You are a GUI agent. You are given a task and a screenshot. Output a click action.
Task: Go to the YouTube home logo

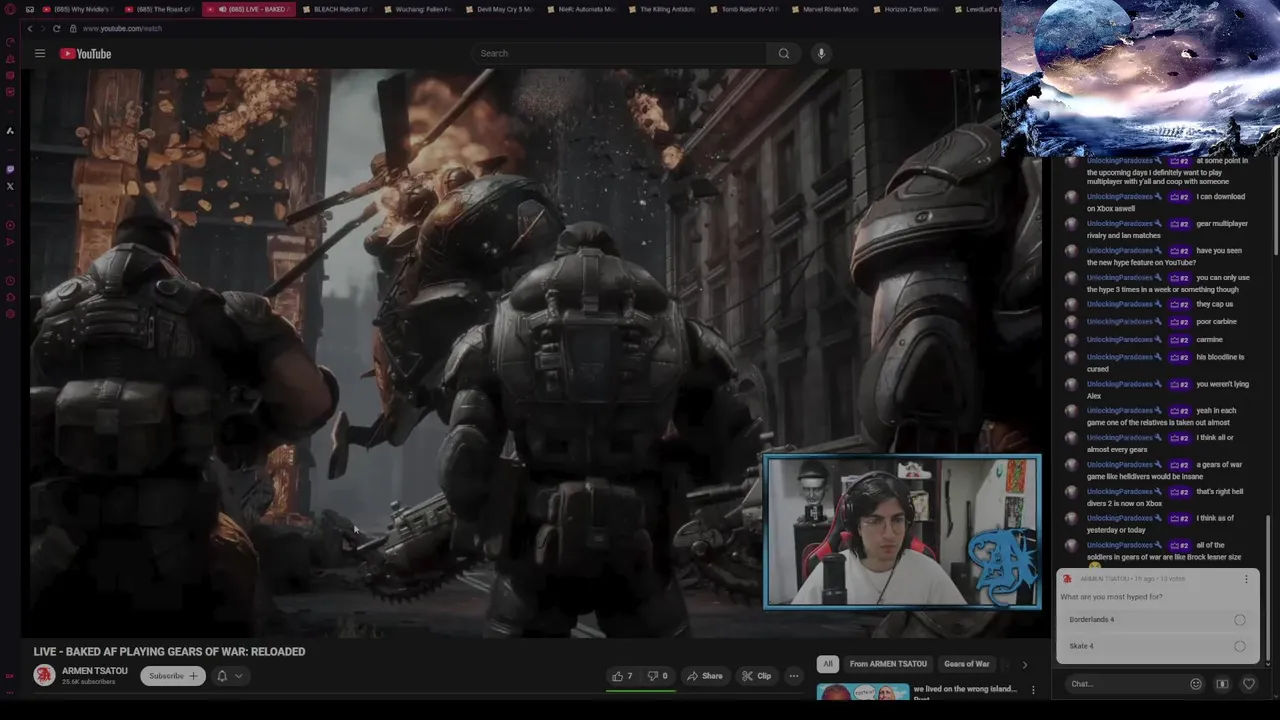[x=85, y=53]
